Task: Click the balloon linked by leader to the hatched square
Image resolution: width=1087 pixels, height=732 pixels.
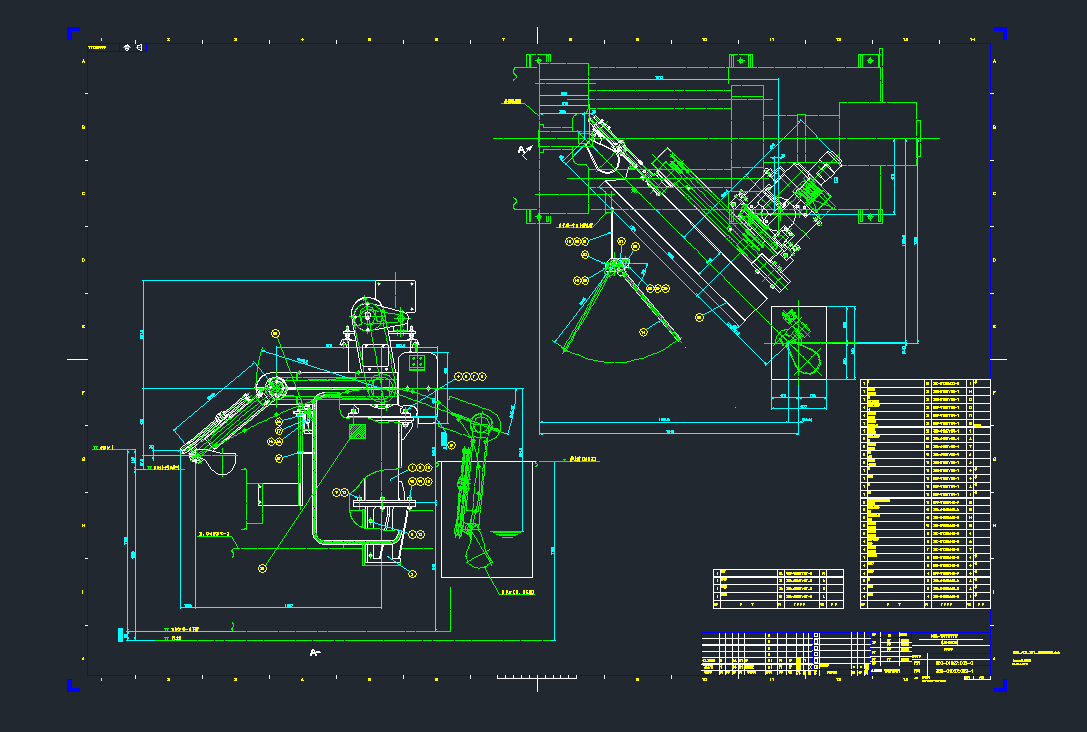Action: coord(263,568)
